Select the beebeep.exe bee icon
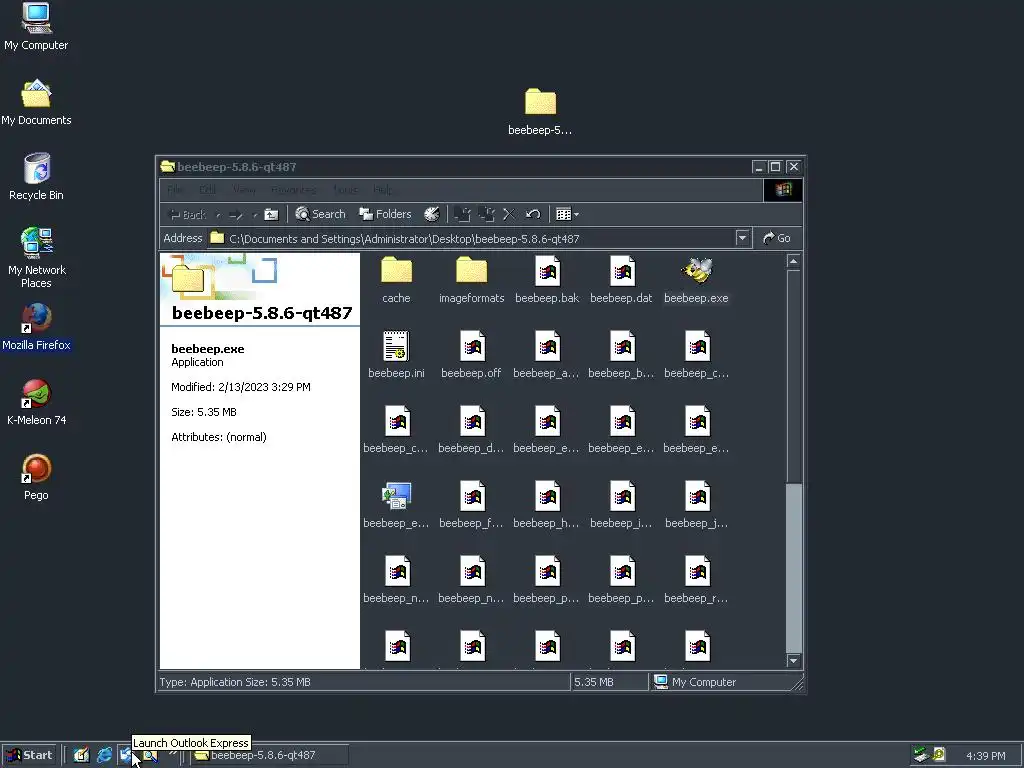This screenshot has height=768, width=1024. coord(696,271)
